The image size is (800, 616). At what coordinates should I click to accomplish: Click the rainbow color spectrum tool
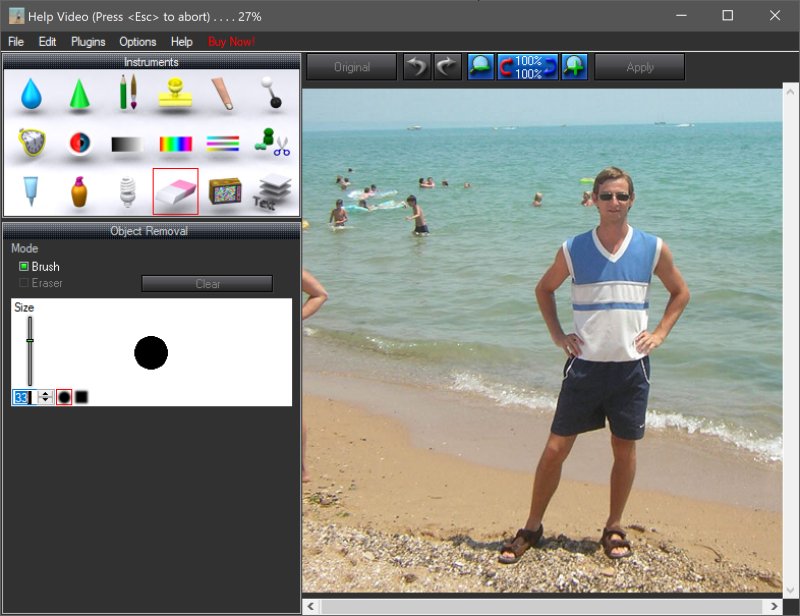175,144
